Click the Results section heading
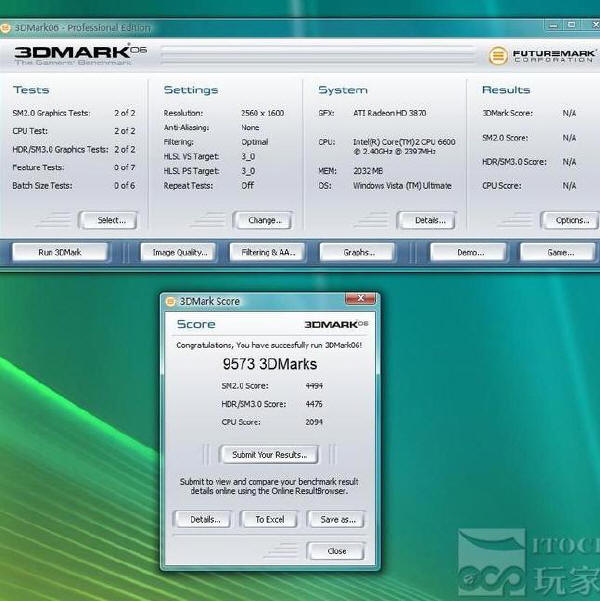Viewport: 600px width, 601px height. (506, 90)
